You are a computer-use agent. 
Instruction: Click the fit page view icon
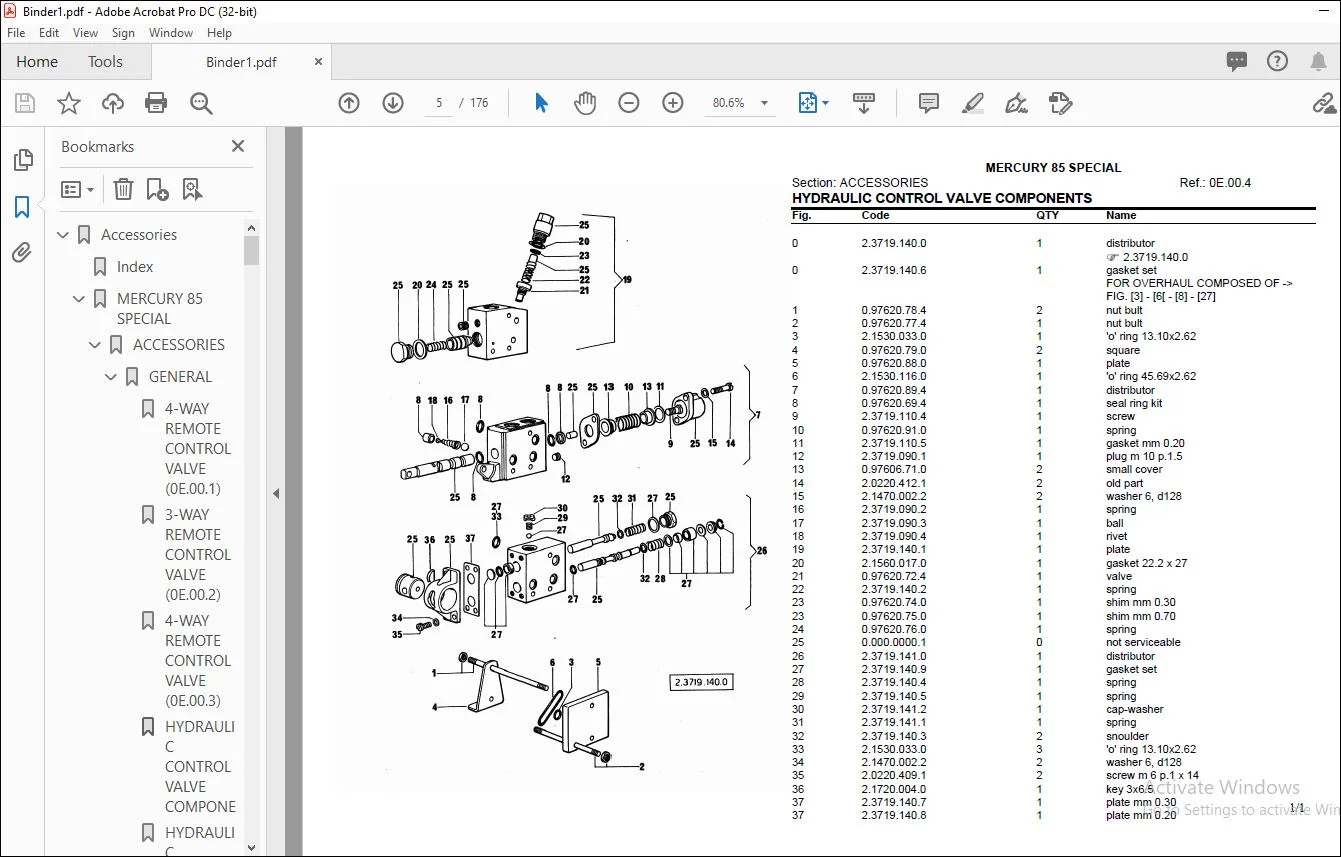(x=807, y=103)
